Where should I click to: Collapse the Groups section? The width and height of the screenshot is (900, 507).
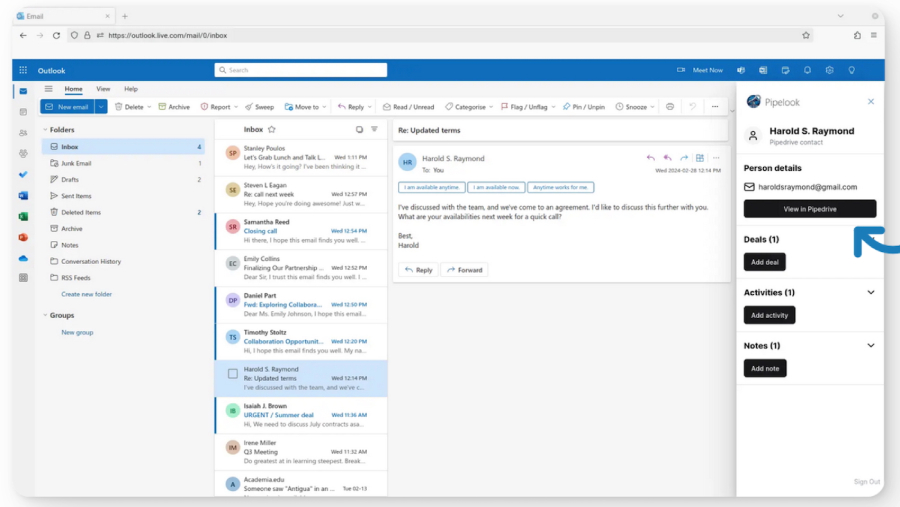click(x=45, y=315)
